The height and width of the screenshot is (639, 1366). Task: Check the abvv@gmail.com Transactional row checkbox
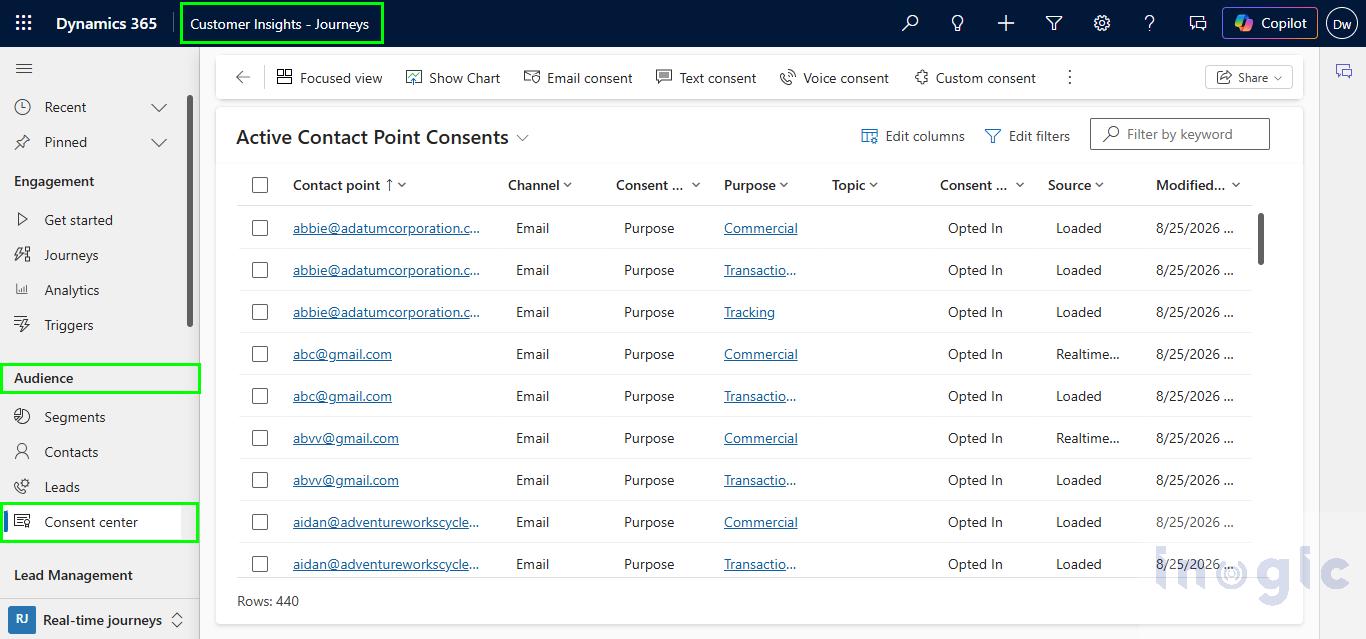click(260, 480)
